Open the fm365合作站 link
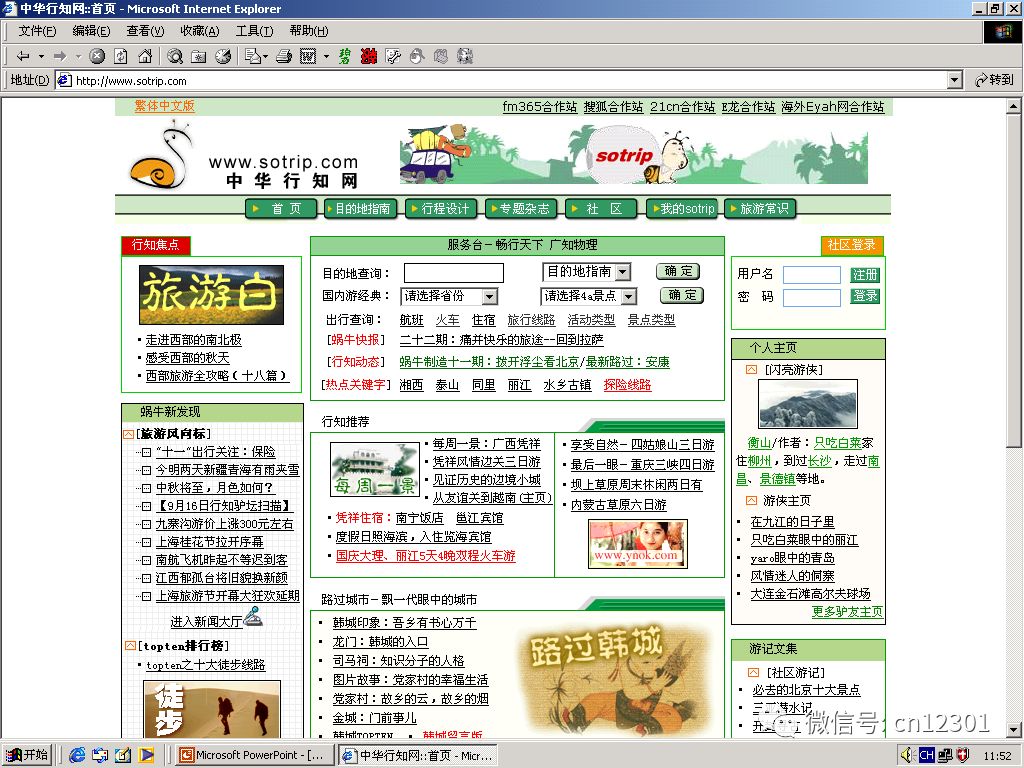 click(x=540, y=106)
